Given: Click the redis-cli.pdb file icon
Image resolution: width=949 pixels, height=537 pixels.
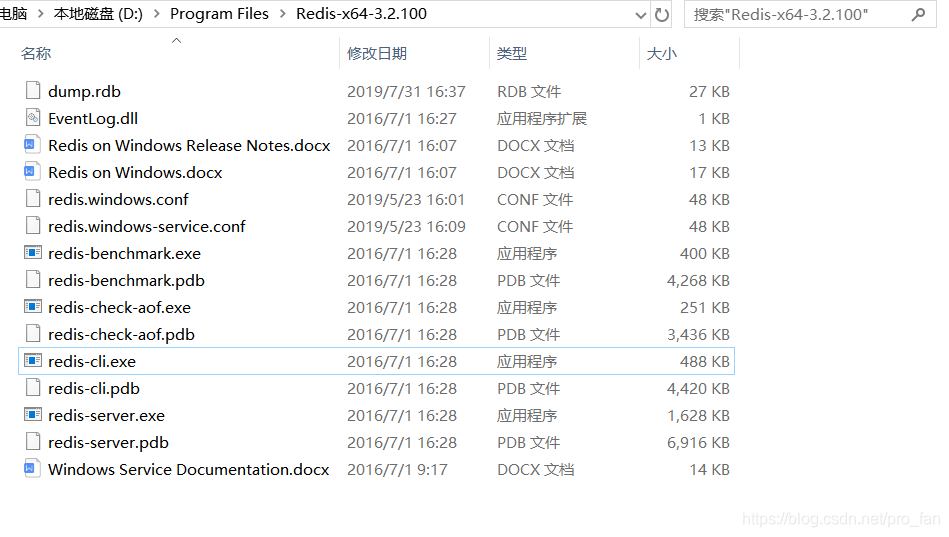Looking at the screenshot, I should coord(33,387).
